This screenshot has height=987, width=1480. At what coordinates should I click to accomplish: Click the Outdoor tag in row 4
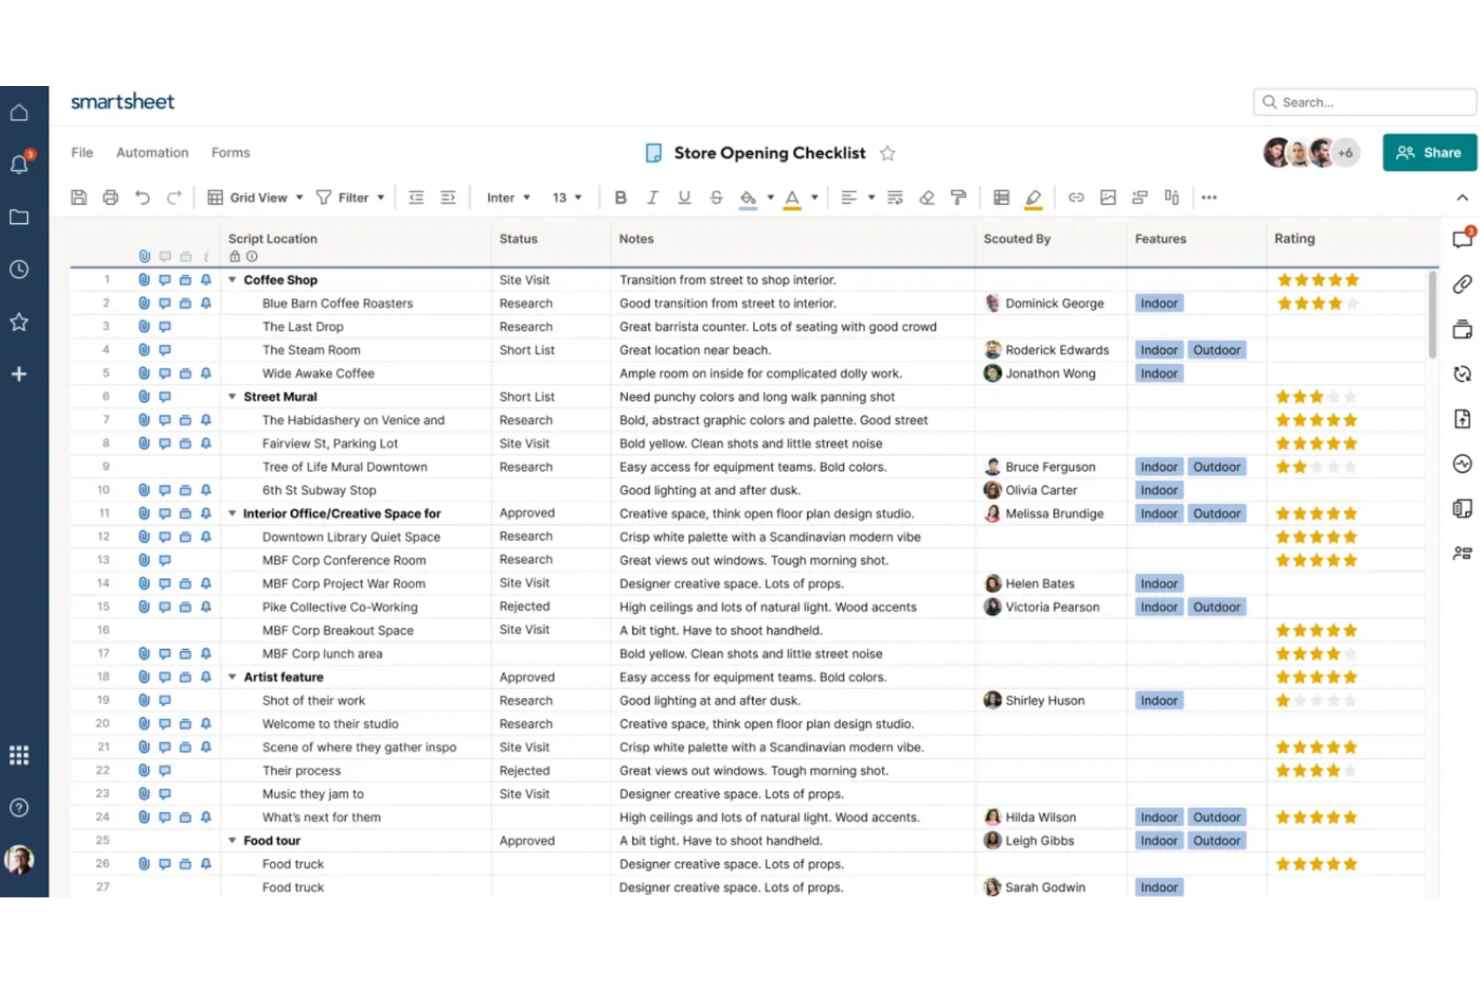1217,350
